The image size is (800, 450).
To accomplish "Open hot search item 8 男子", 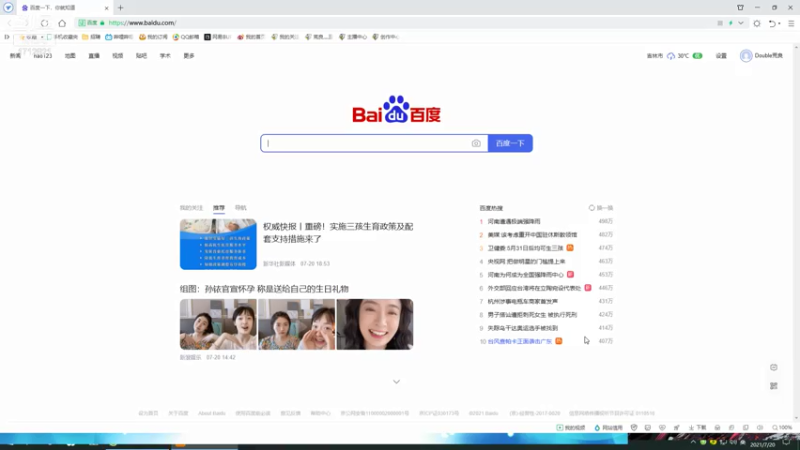I will 532,315.
